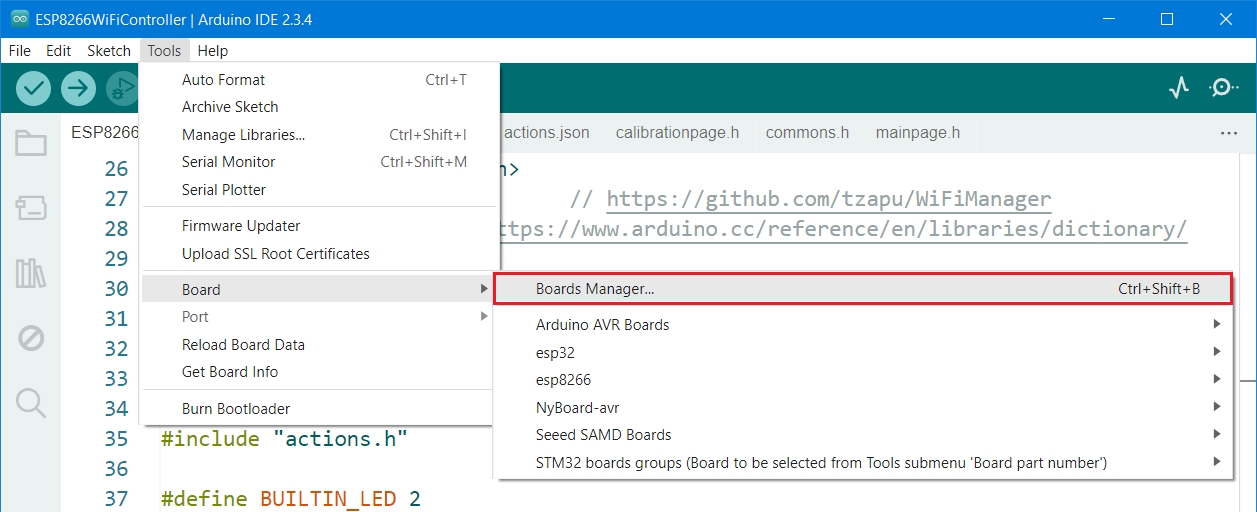Open the Serial Monitor magnifier icon
Image resolution: width=1257 pixels, height=512 pixels.
pos(1223,88)
